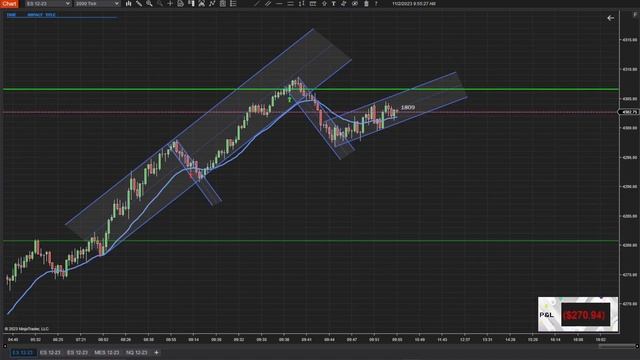This screenshot has width=640, height=360.
Task: Toggle the eye hide-drawings icon
Action: 355,4
